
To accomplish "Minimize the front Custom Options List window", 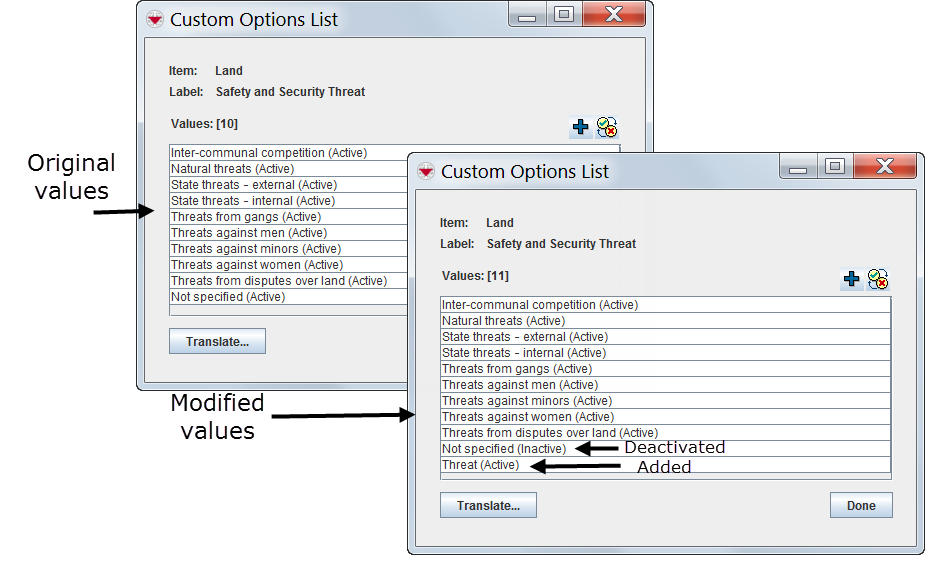I will click(799, 167).
